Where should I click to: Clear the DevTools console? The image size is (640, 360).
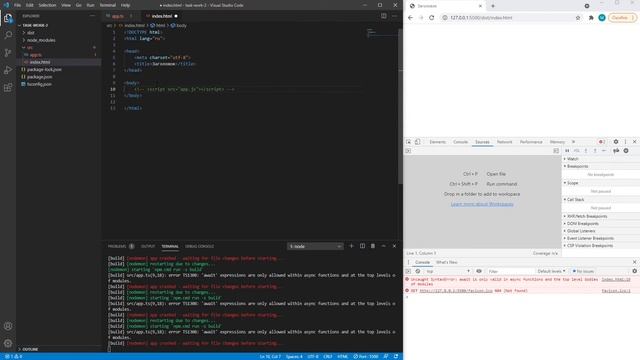click(x=418, y=271)
